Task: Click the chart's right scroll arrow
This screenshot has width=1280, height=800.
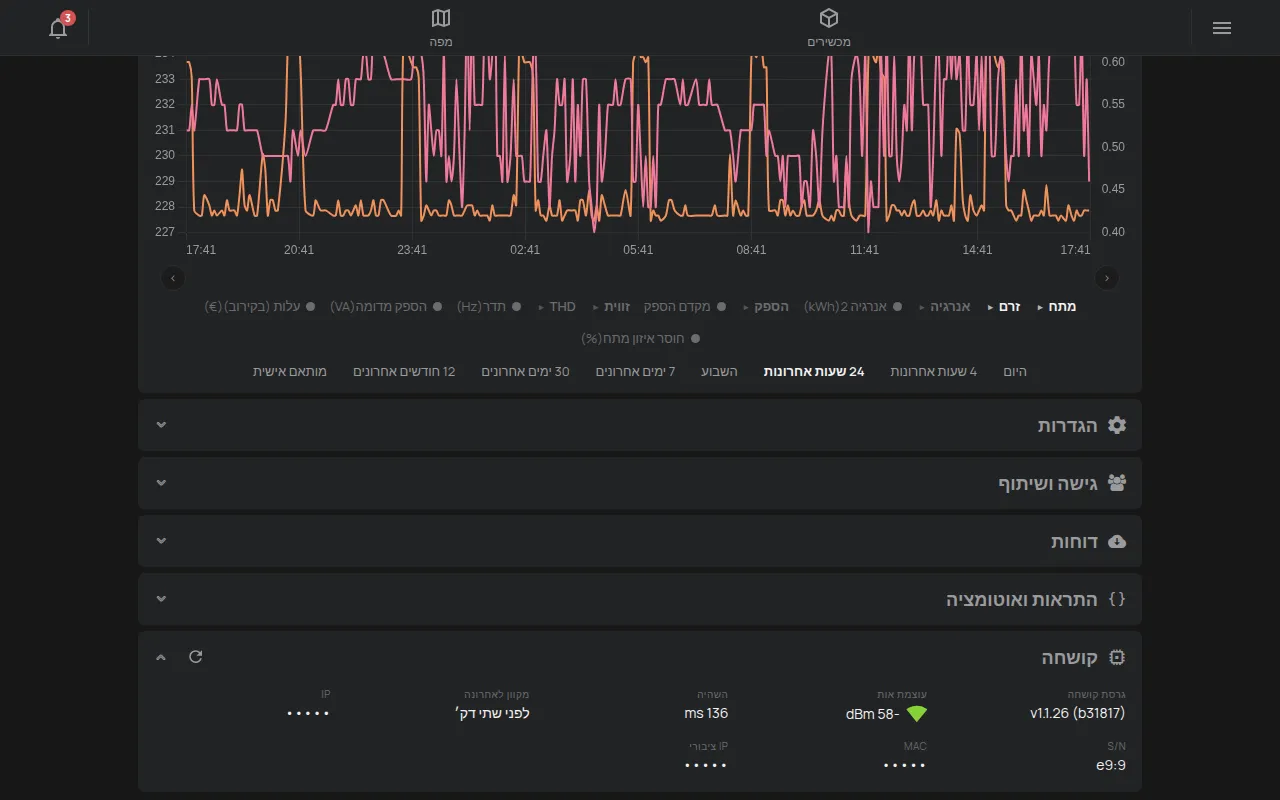Action: tap(1107, 278)
